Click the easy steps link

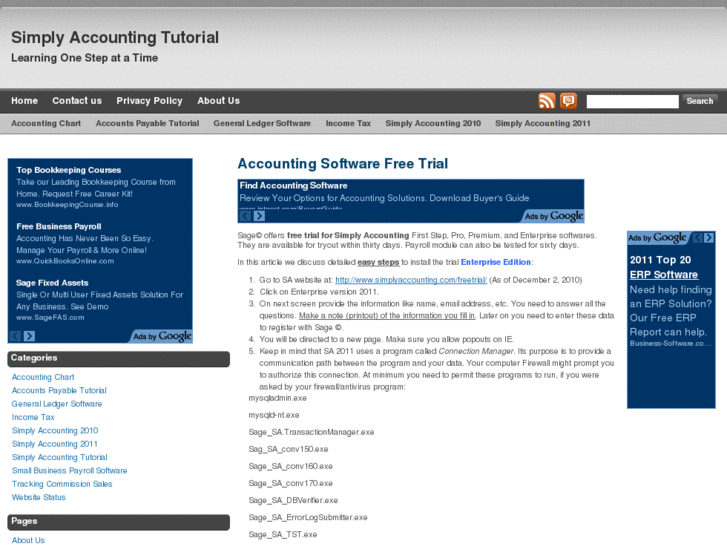click(378, 262)
